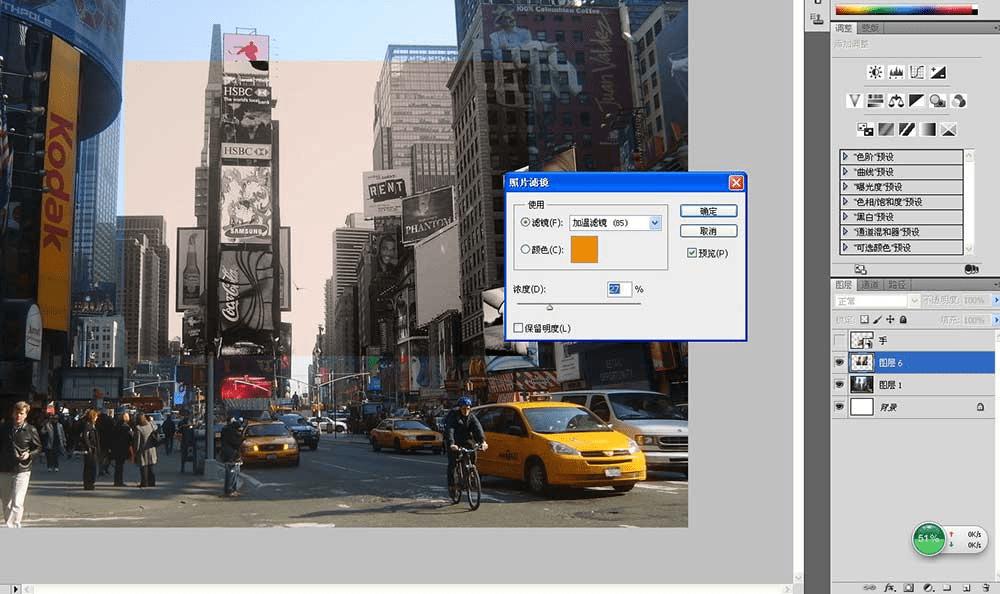
Task: Select the 滤镜(F) radio button
Action: [525, 222]
